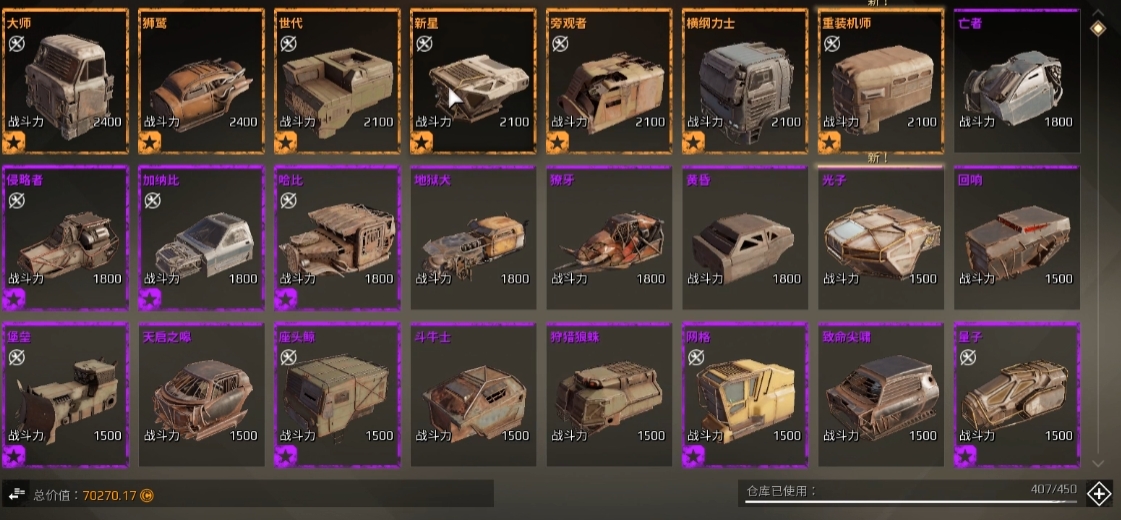1121x520 pixels.
Task: Select the 天启之喙 cabin card
Action: coord(198,395)
